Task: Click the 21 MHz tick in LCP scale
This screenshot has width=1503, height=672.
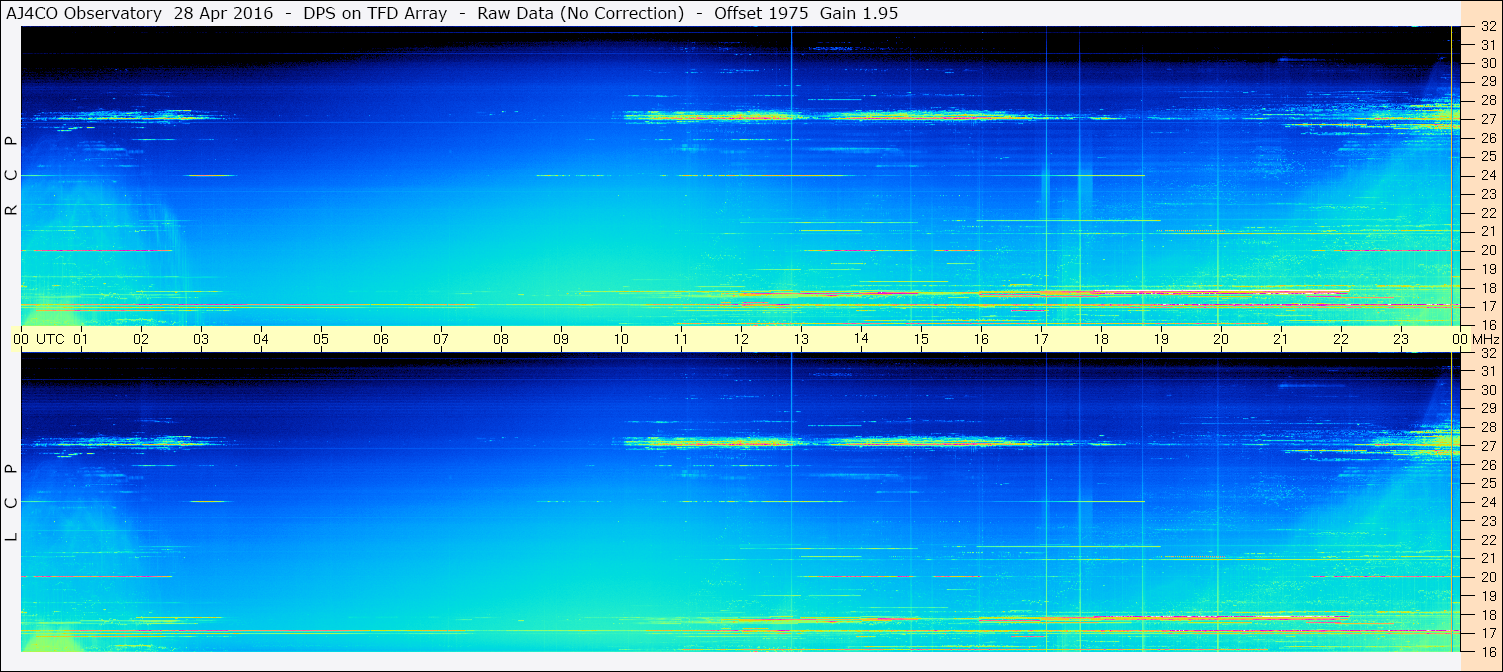Action: coord(1487,558)
